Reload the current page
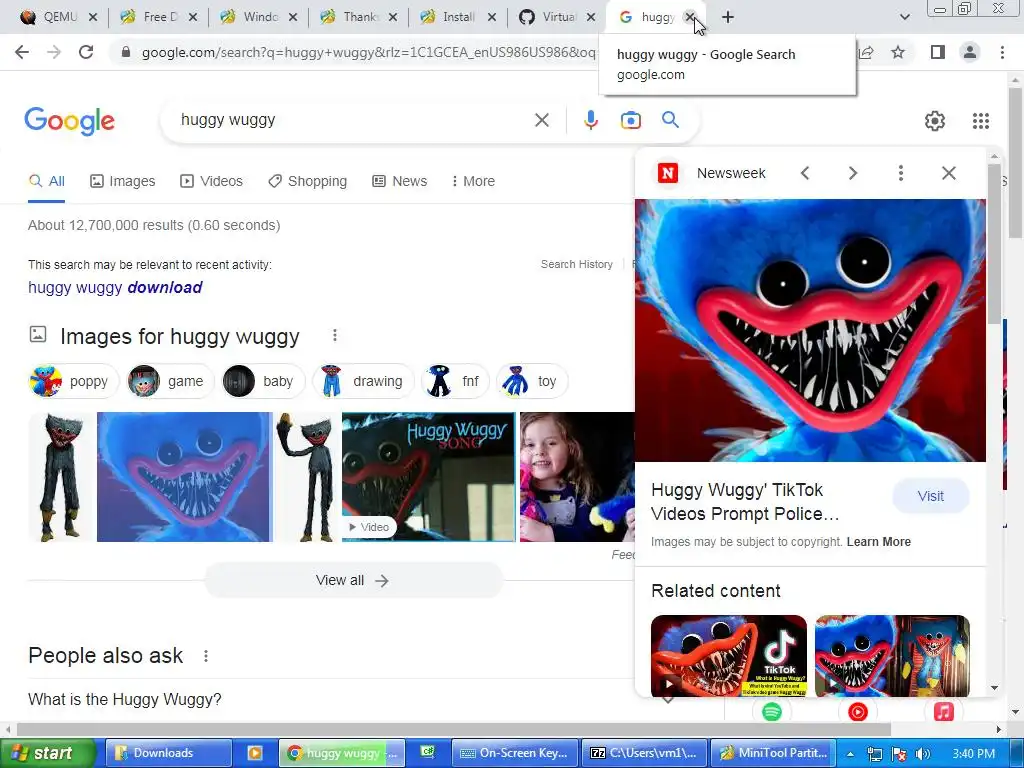The width and height of the screenshot is (1024, 768). (x=86, y=52)
